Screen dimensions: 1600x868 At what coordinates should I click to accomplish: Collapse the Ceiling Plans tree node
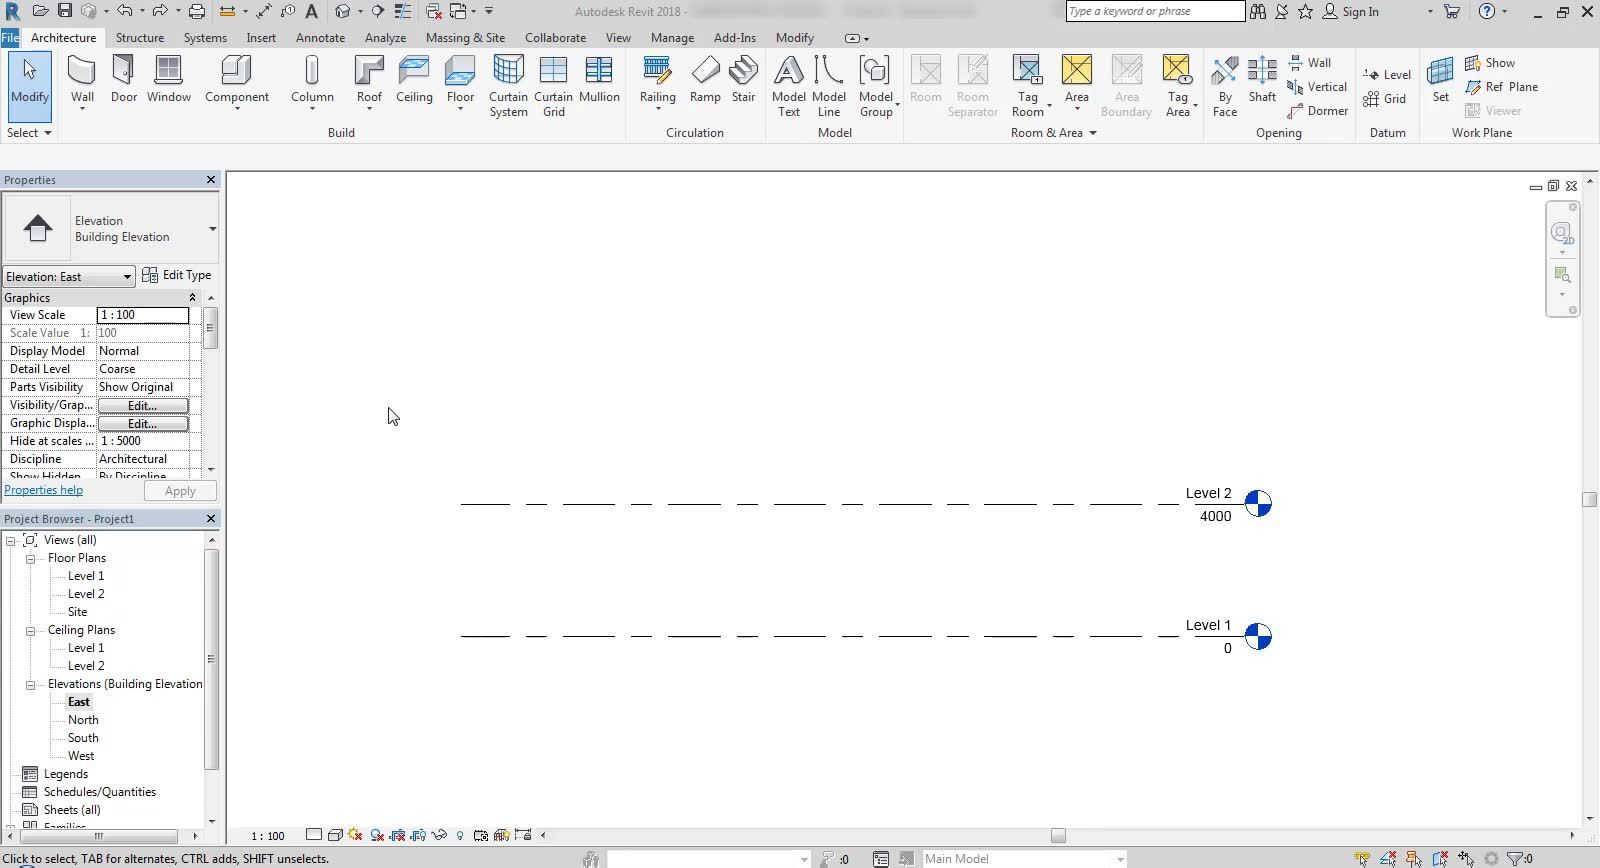[x=30, y=630]
